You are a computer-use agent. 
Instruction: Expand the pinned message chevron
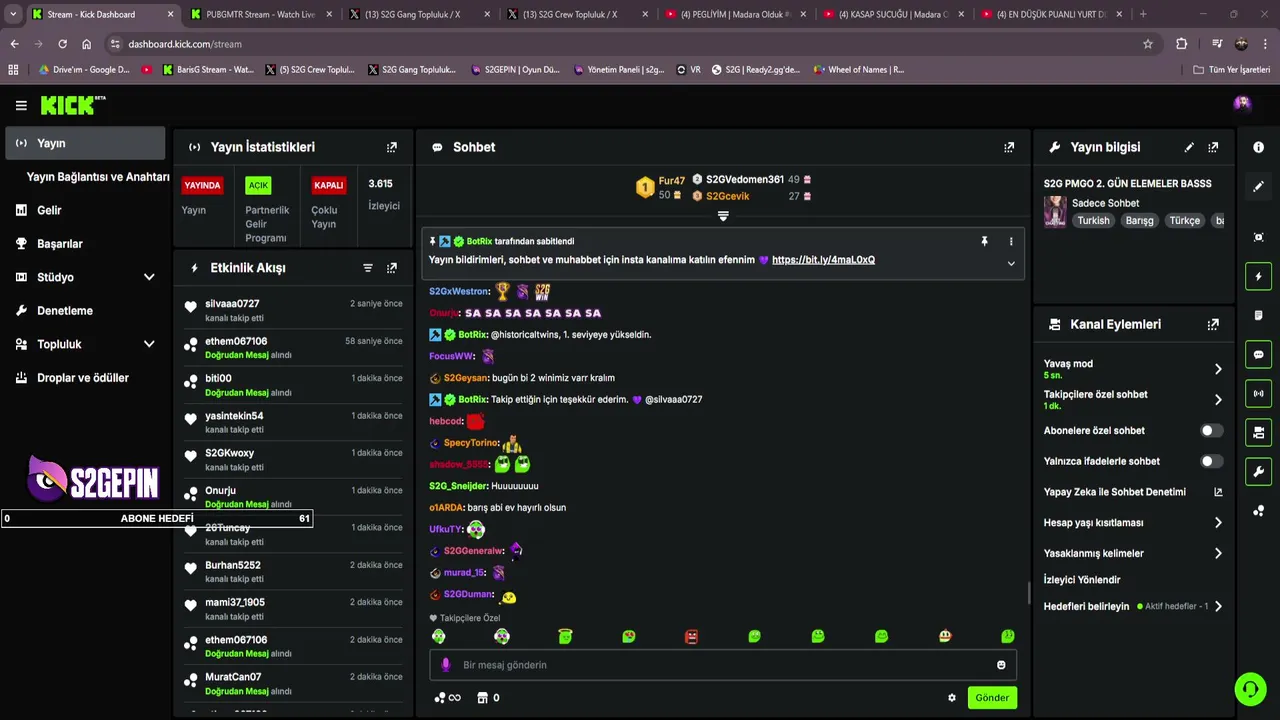coord(1011,264)
